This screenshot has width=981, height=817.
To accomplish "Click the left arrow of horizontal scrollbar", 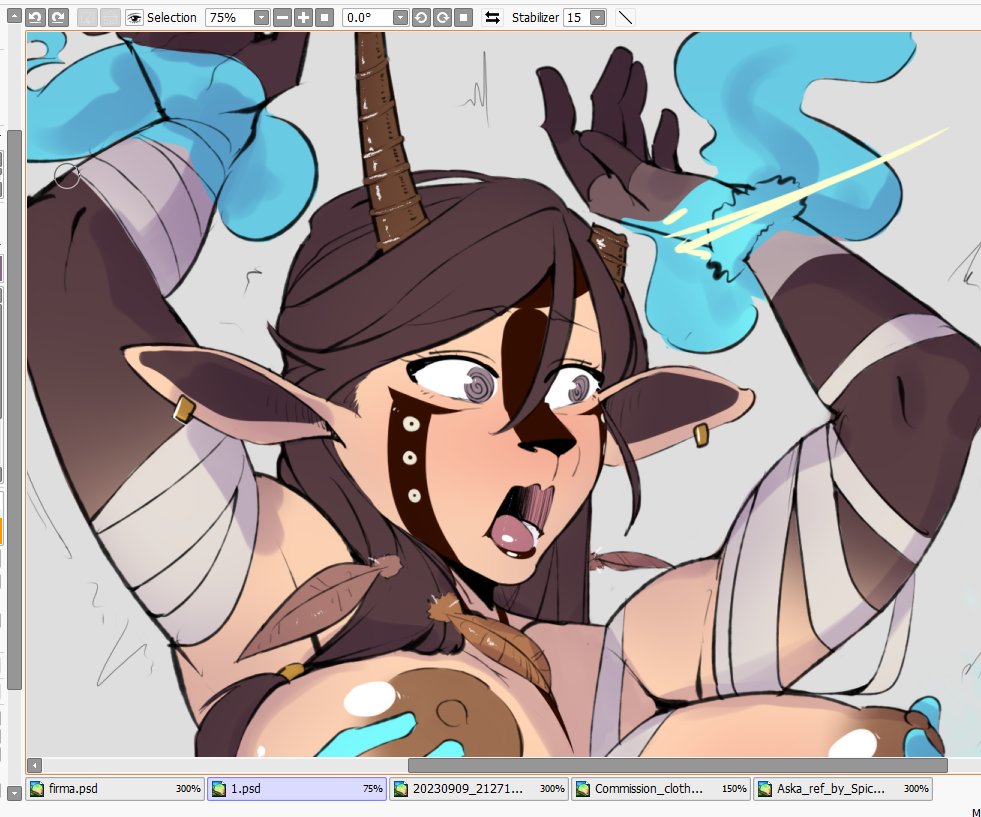I will point(36,765).
